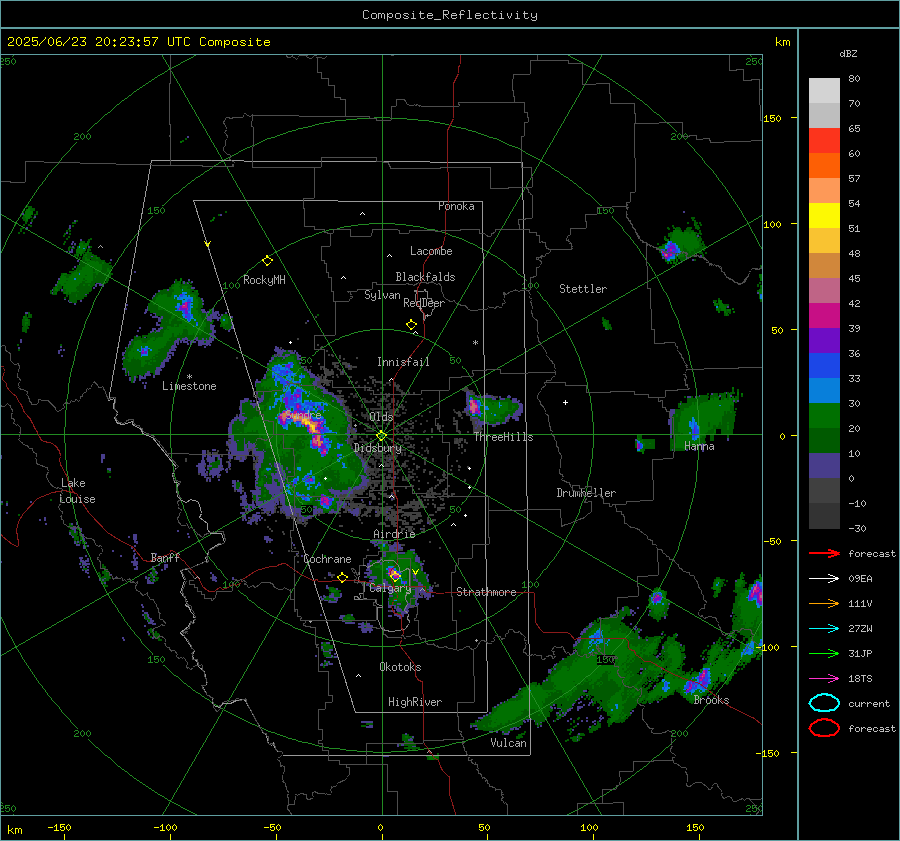Select the Olds label
The image size is (900, 841).
click(381, 417)
